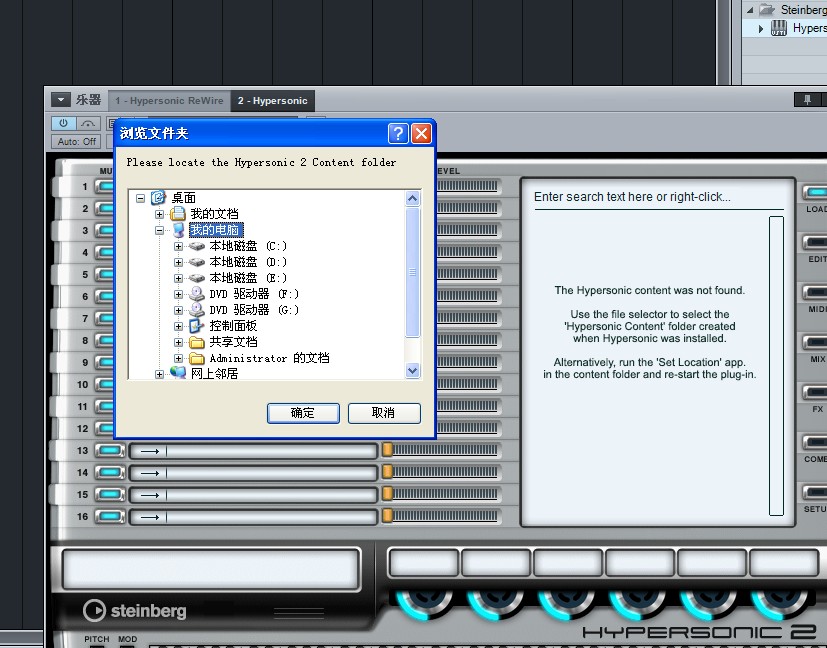The image size is (827, 648).
Task: Toggle mute LED for channel 16
Action: click(x=110, y=516)
